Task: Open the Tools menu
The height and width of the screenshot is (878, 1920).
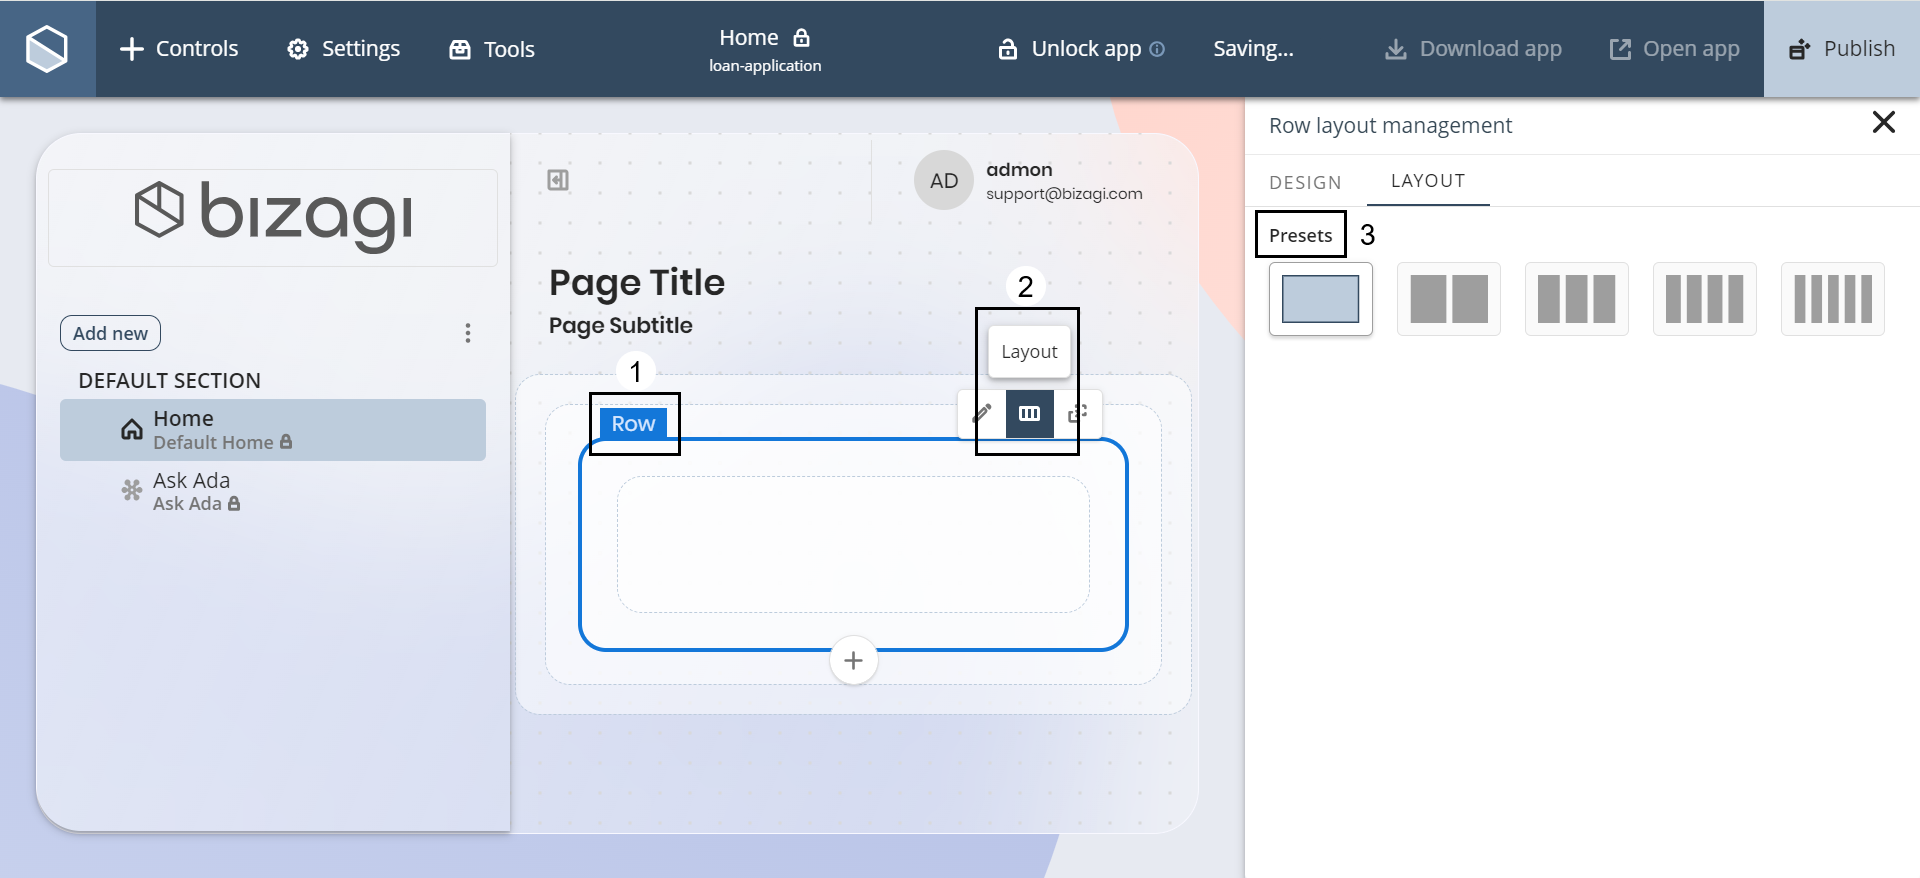Action: point(492,49)
